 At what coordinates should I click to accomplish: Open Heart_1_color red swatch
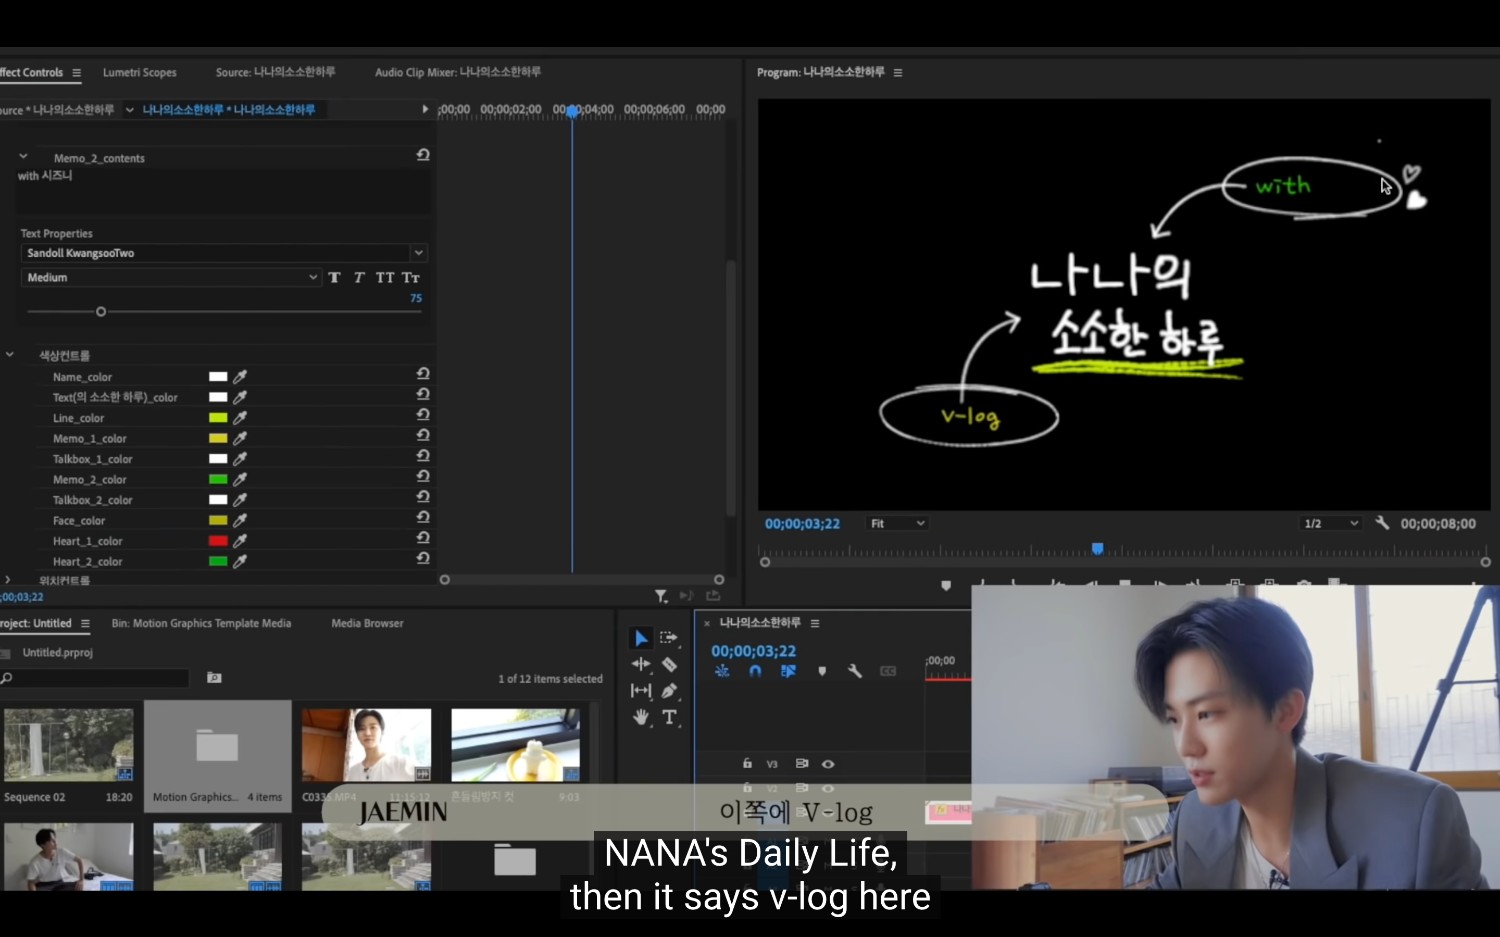pyautogui.click(x=218, y=541)
